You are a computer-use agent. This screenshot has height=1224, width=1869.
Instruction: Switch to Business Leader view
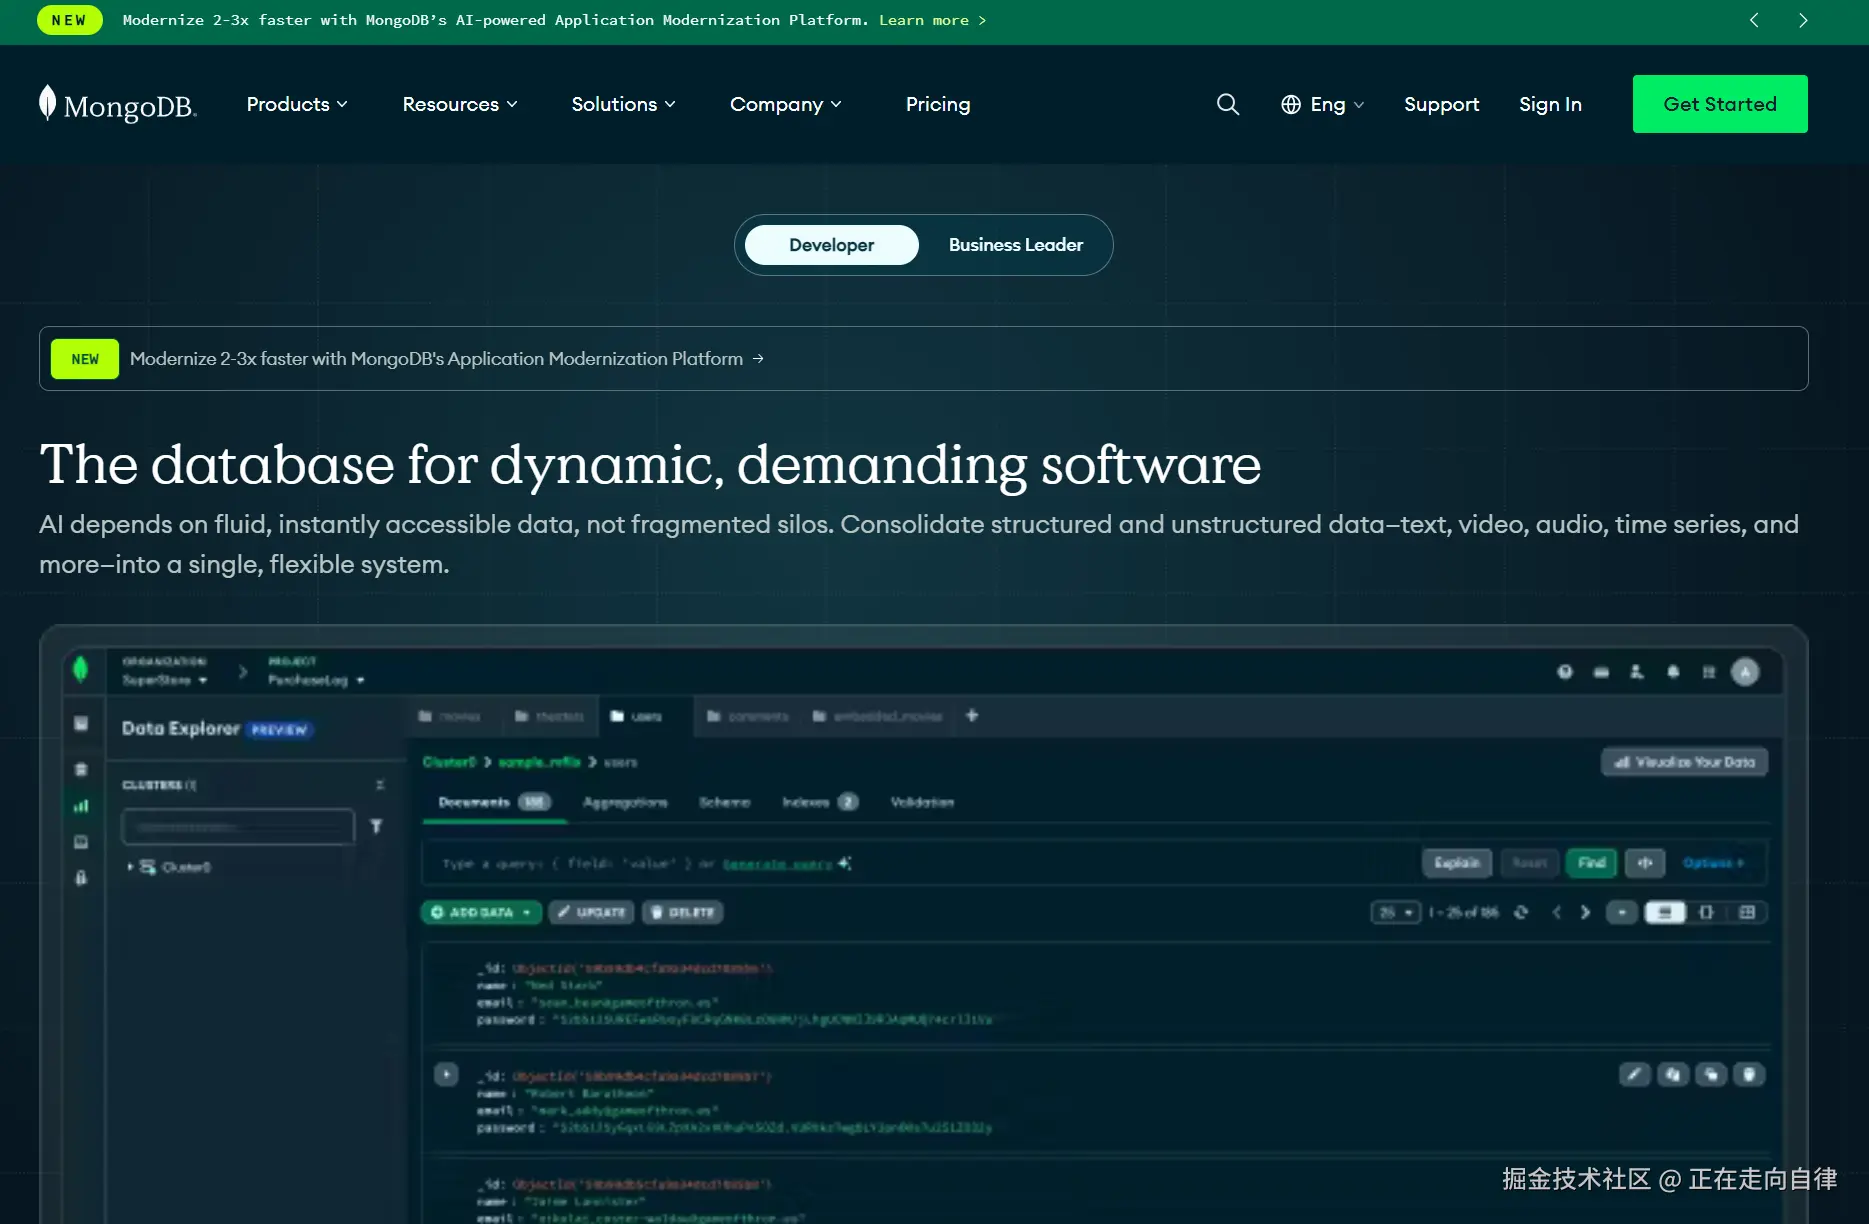1015,245
